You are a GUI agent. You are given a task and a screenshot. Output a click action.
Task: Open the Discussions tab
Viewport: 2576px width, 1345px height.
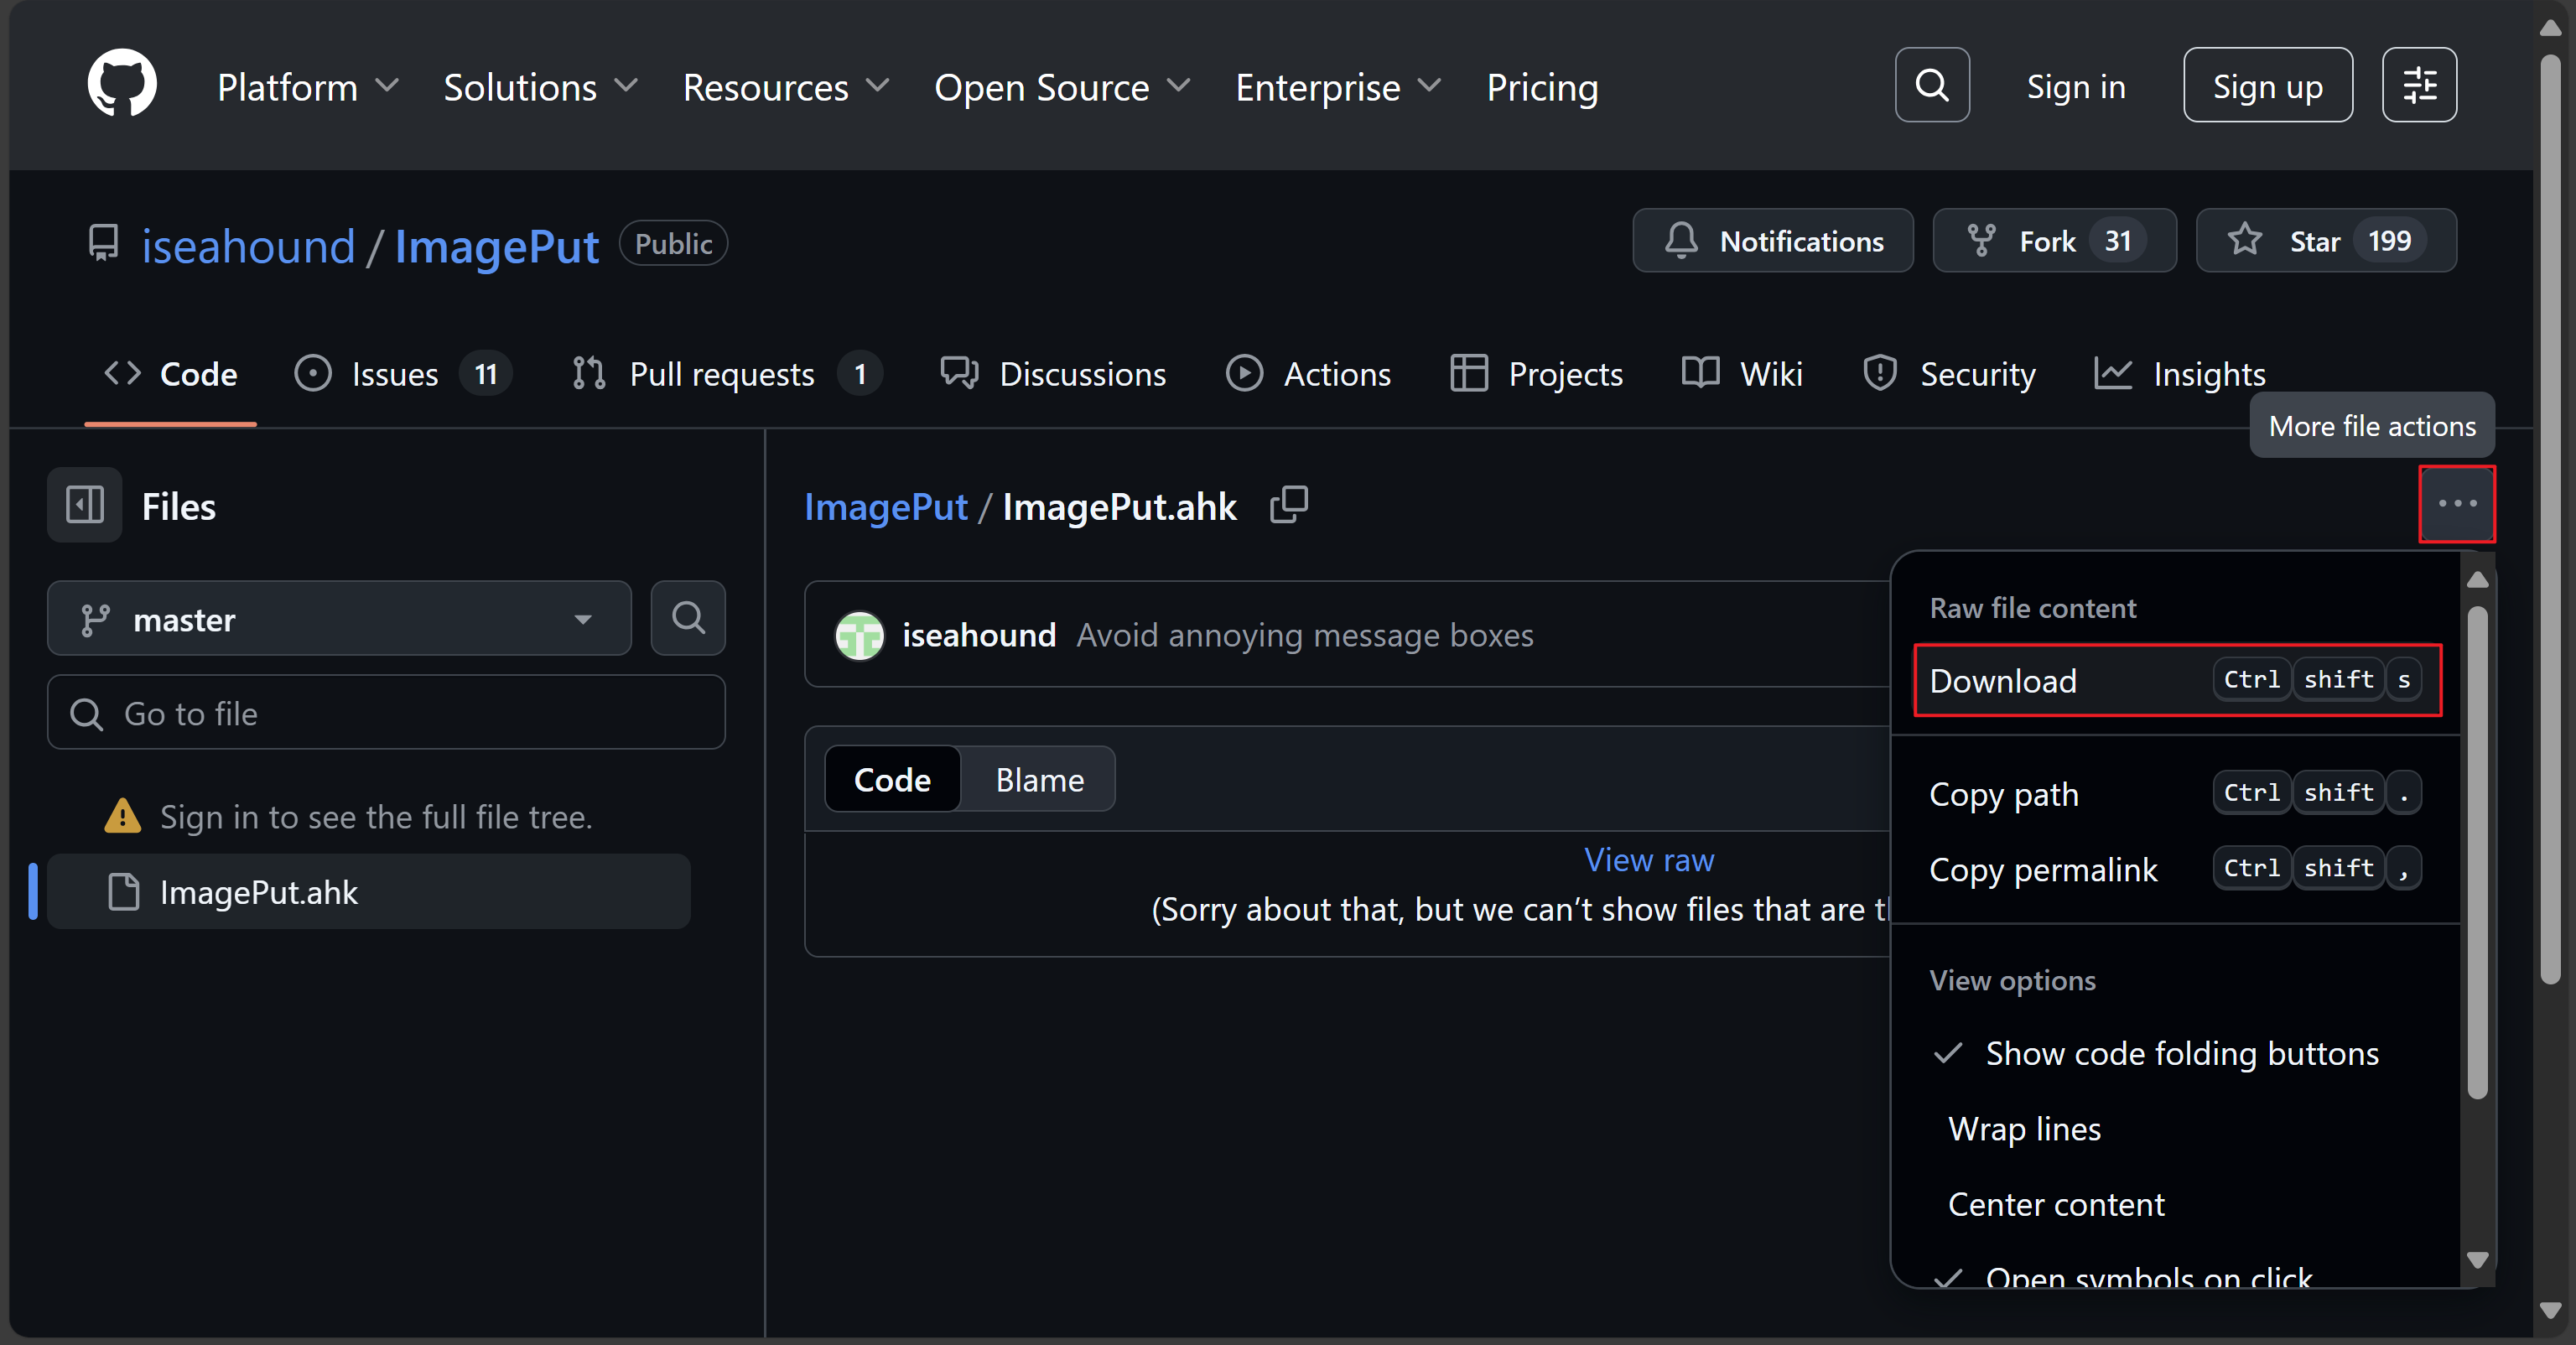(1053, 374)
